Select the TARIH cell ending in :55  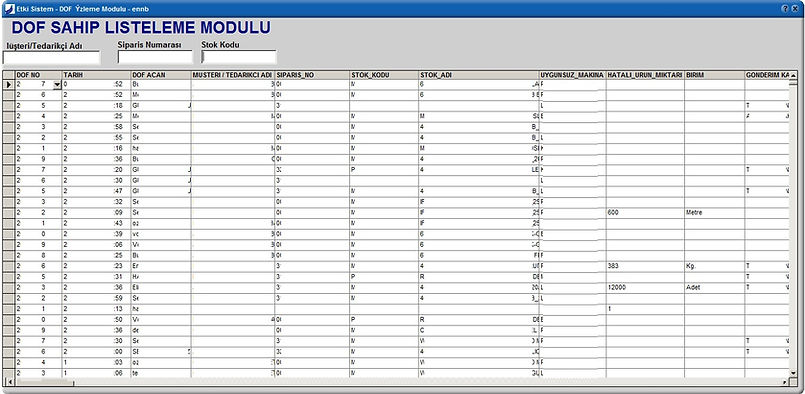pyautogui.click(x=96, y=138)
